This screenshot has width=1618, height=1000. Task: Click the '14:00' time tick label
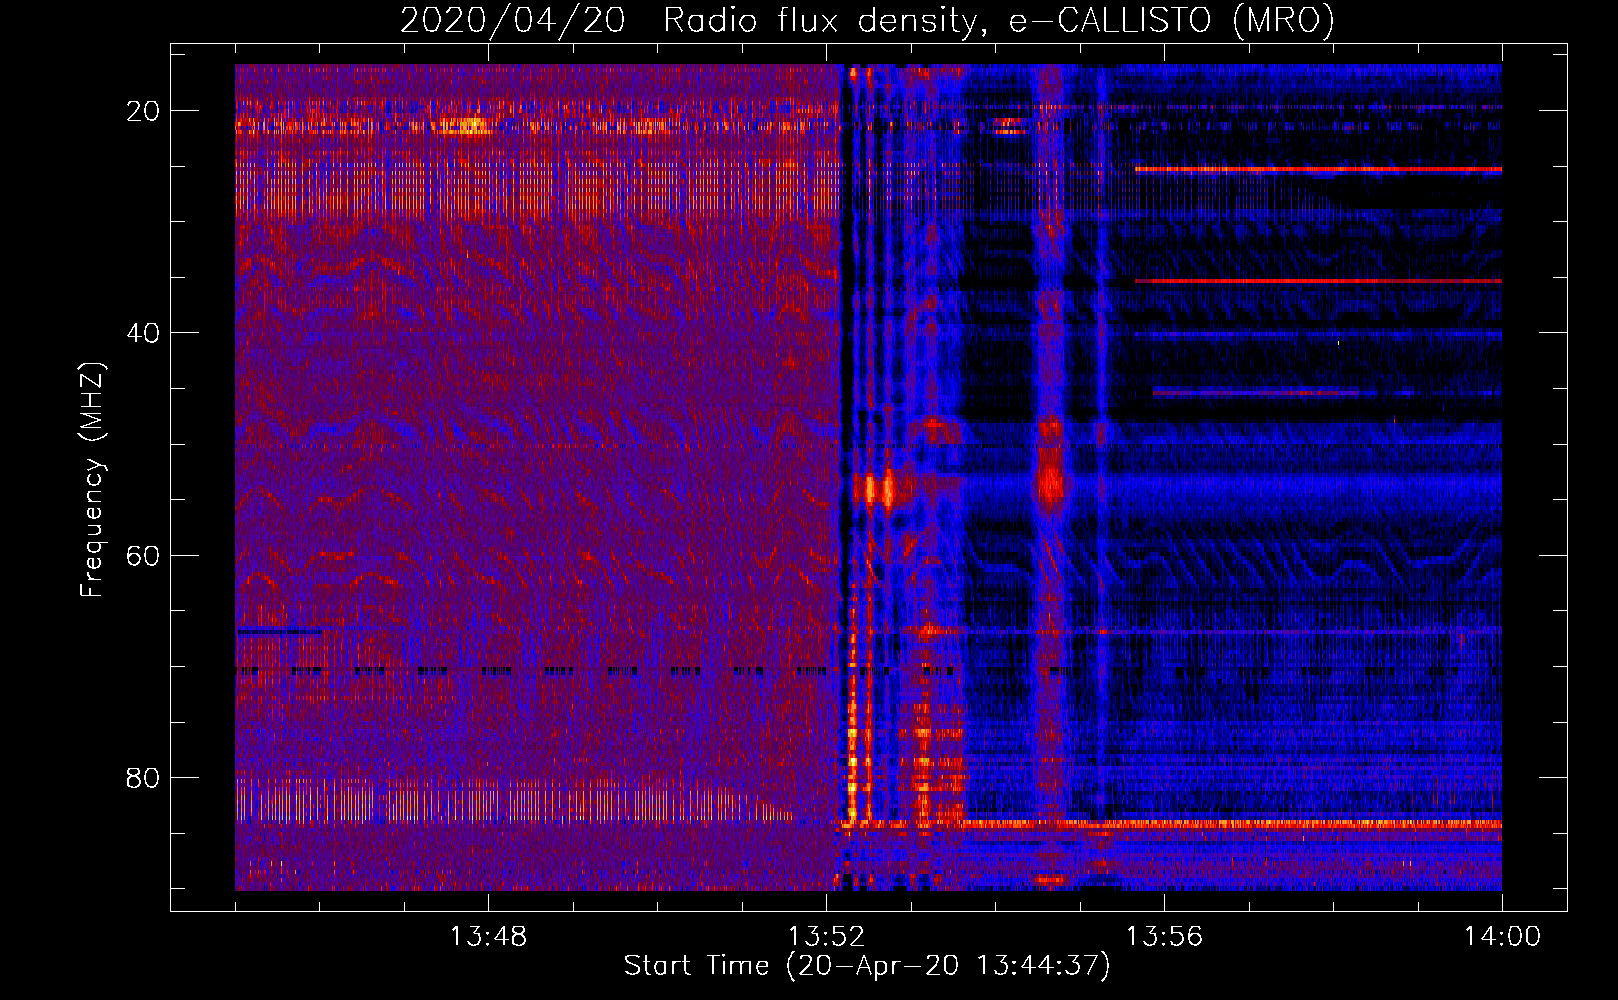pyautogui.click(x=1502, y=937)
